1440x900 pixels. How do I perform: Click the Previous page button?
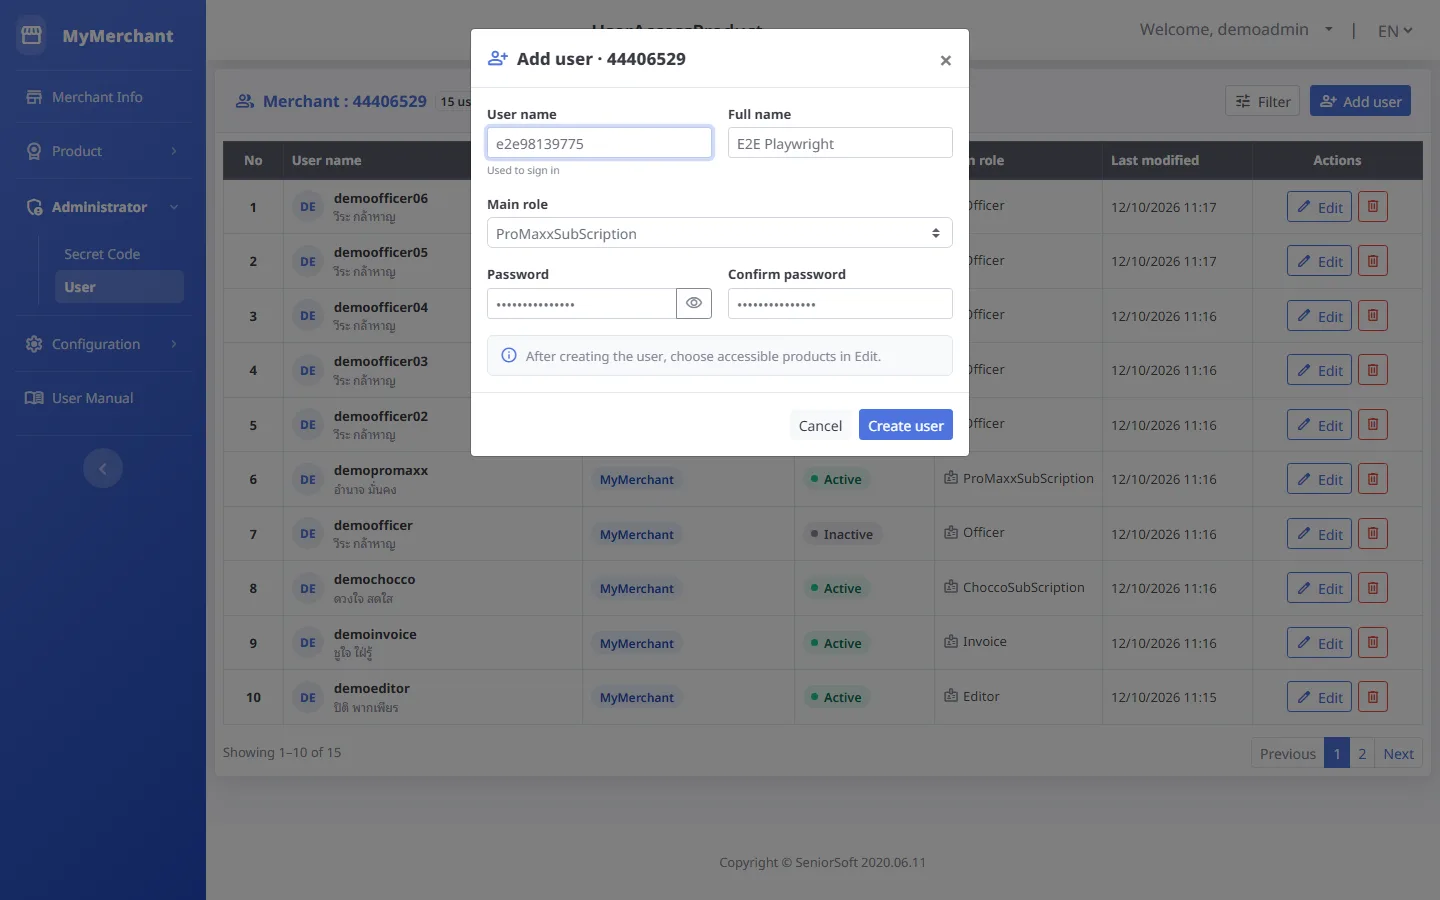tap(1288, 753)
